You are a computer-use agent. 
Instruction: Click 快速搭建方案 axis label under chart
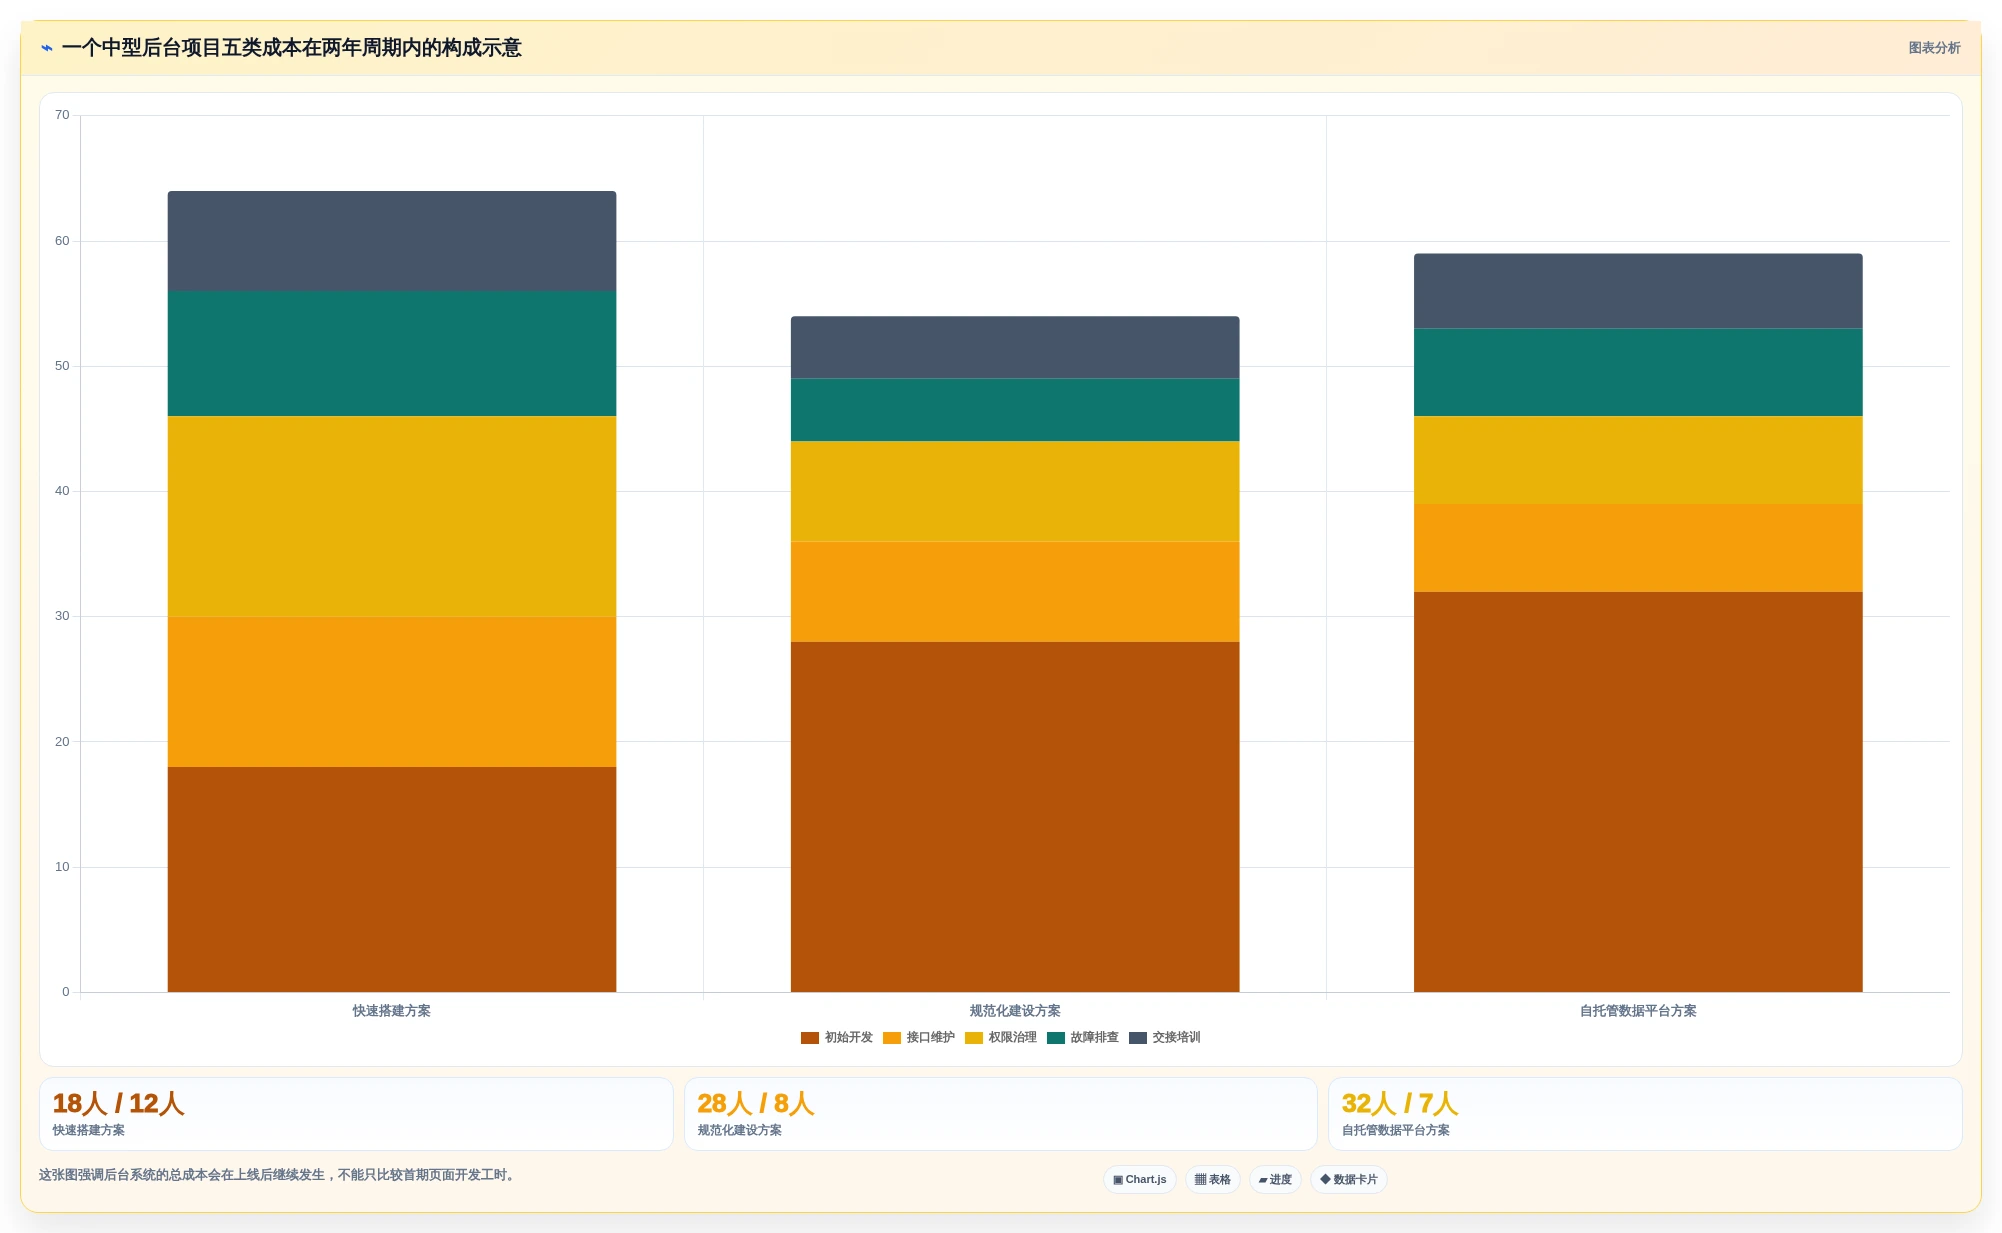pyautogui.click(x=392, y=1011)
